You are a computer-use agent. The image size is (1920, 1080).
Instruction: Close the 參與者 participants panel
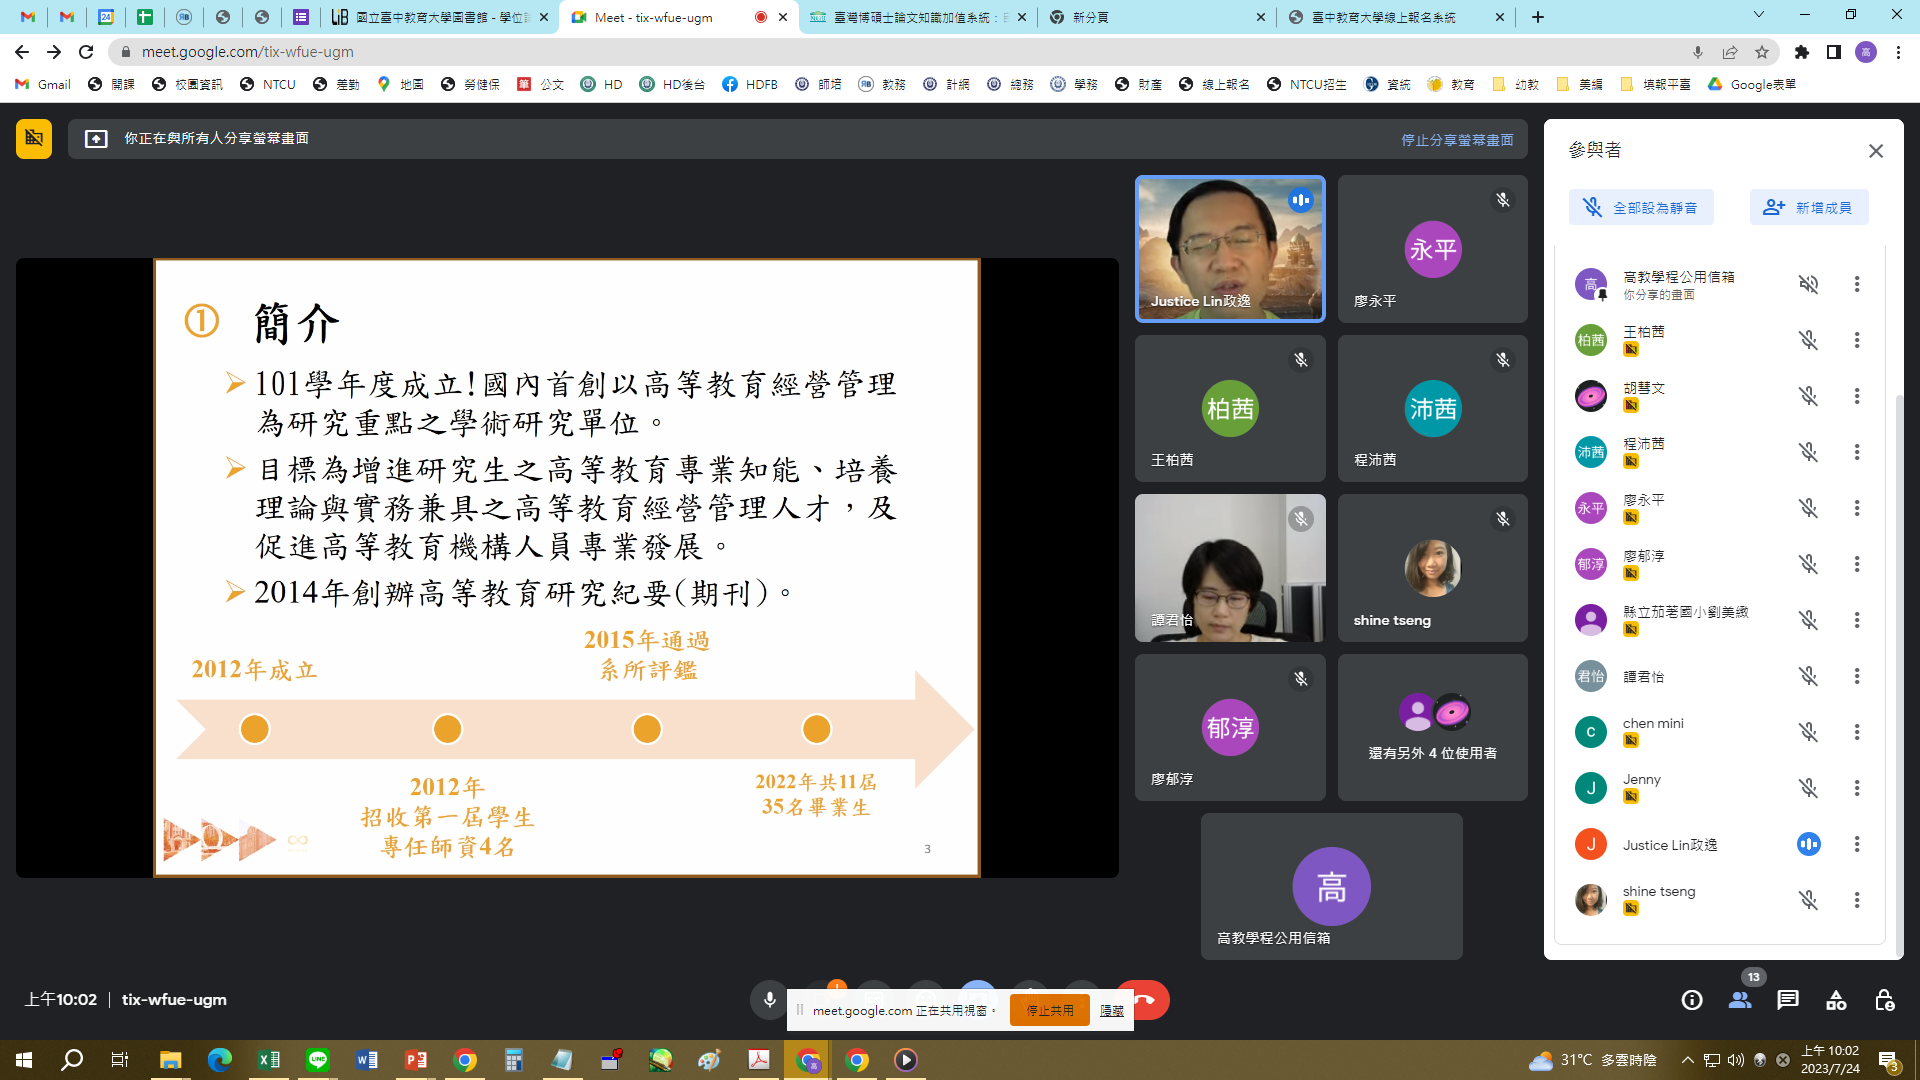tap(1875, 151)
